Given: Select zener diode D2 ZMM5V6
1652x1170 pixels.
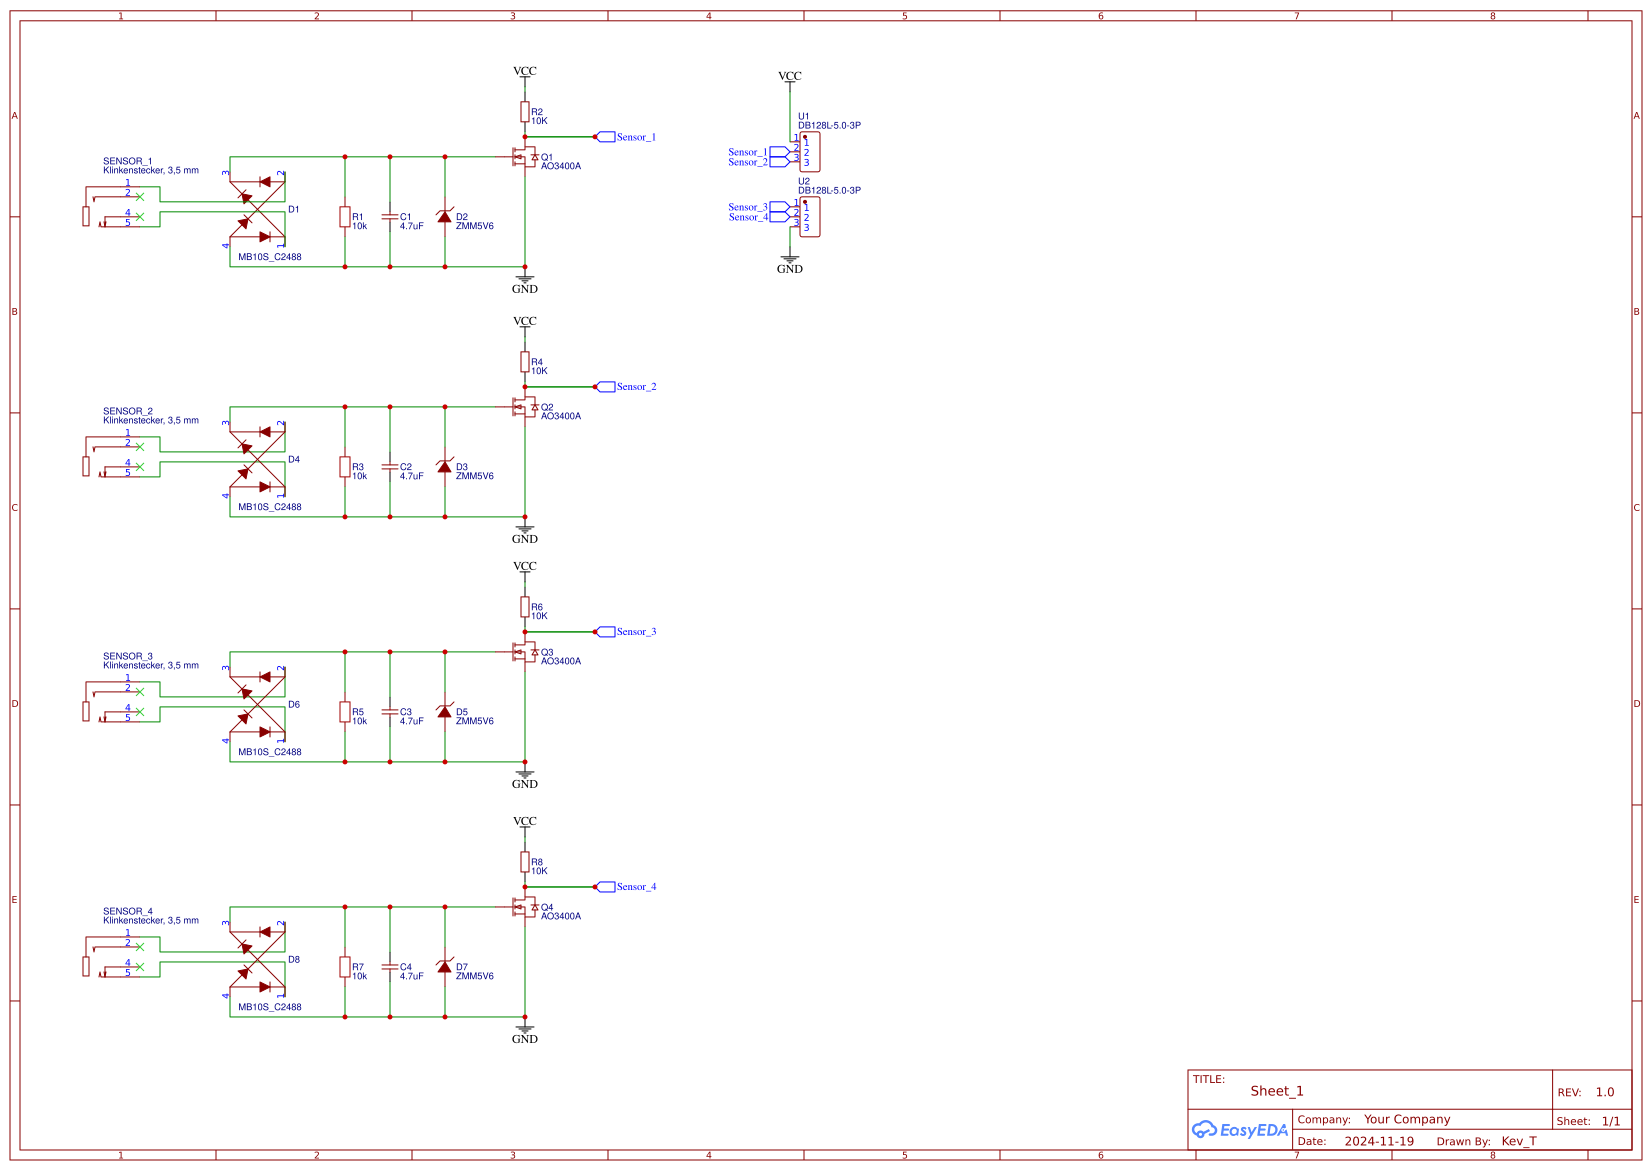Looking at the screenshot, I should [x=446, y=216].
